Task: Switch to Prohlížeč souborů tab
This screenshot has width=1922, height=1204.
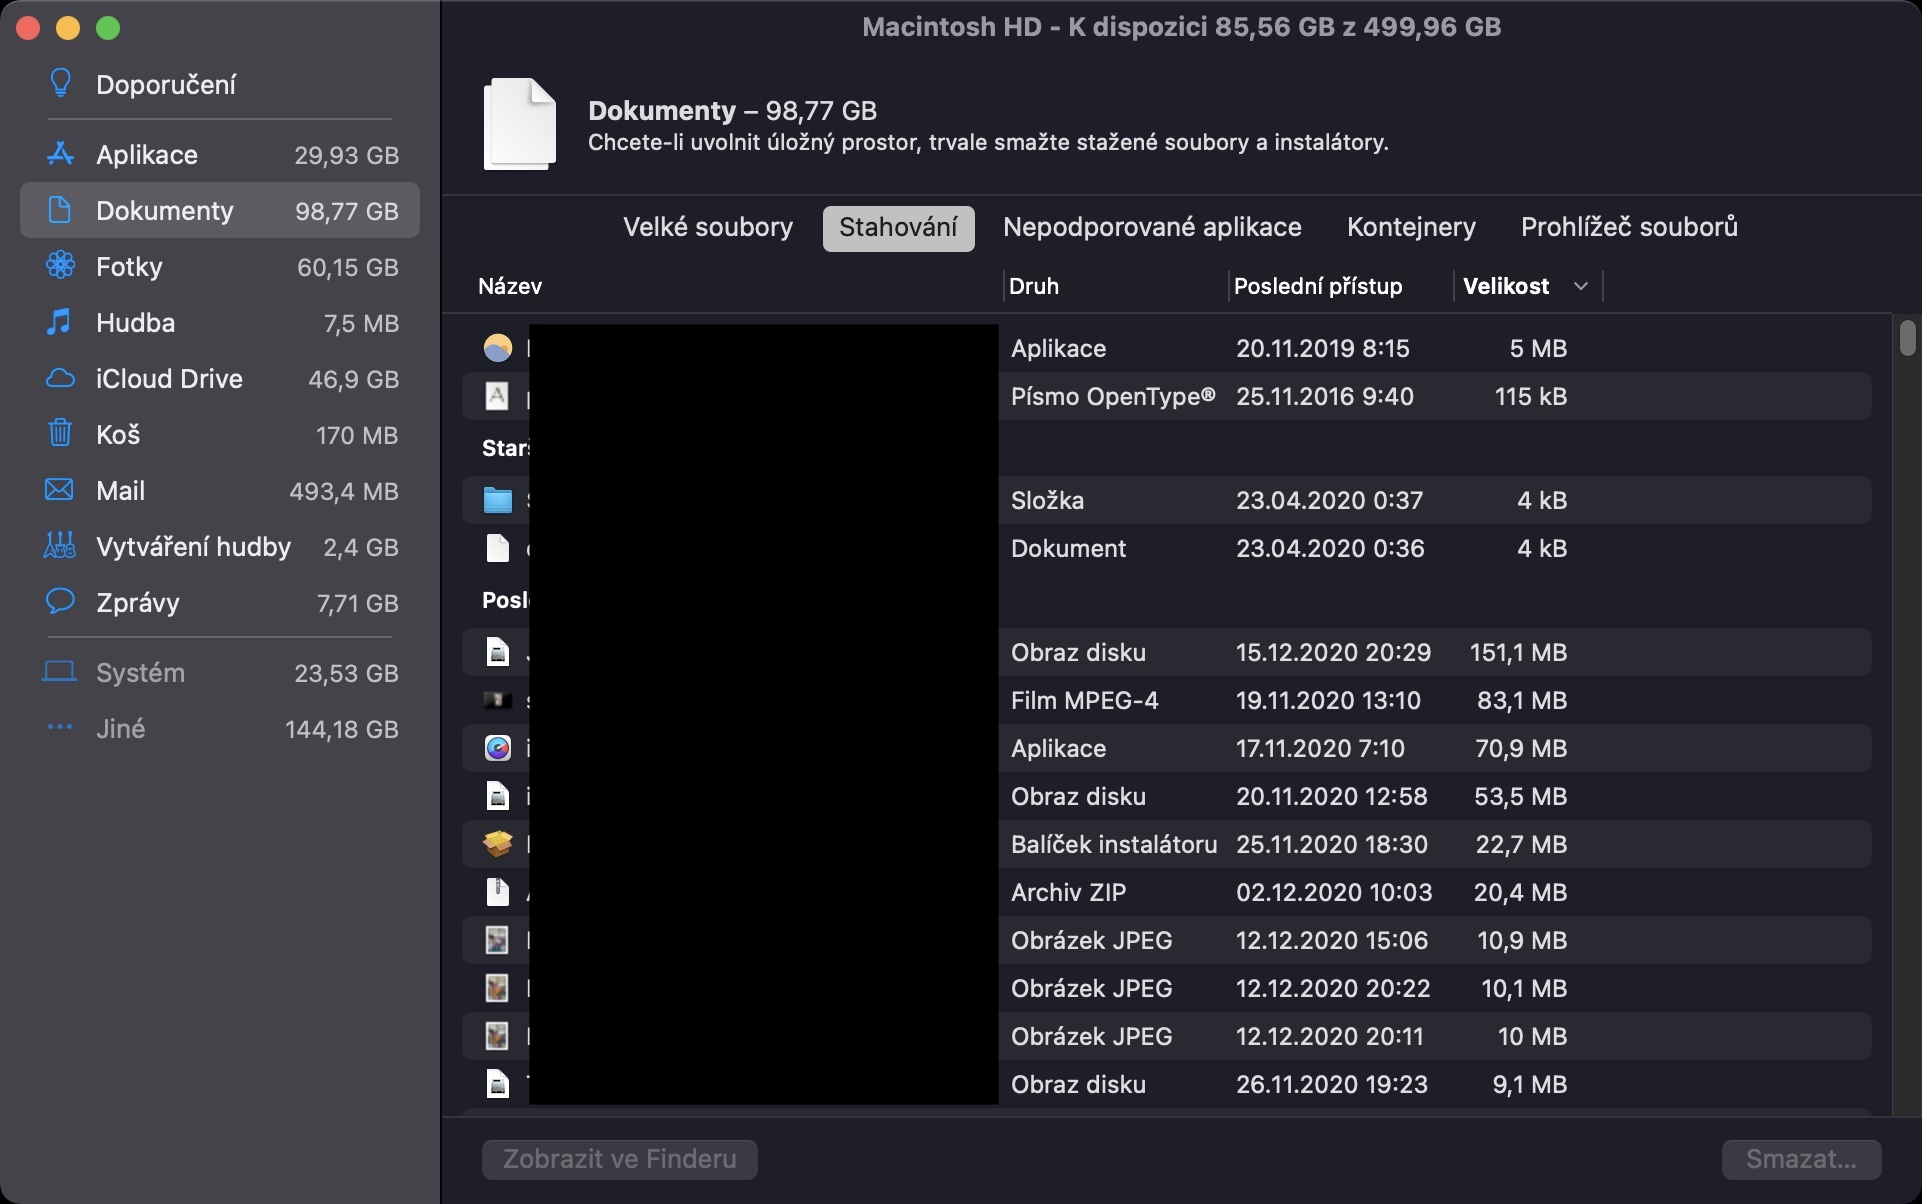Action: coord(1628,228)
